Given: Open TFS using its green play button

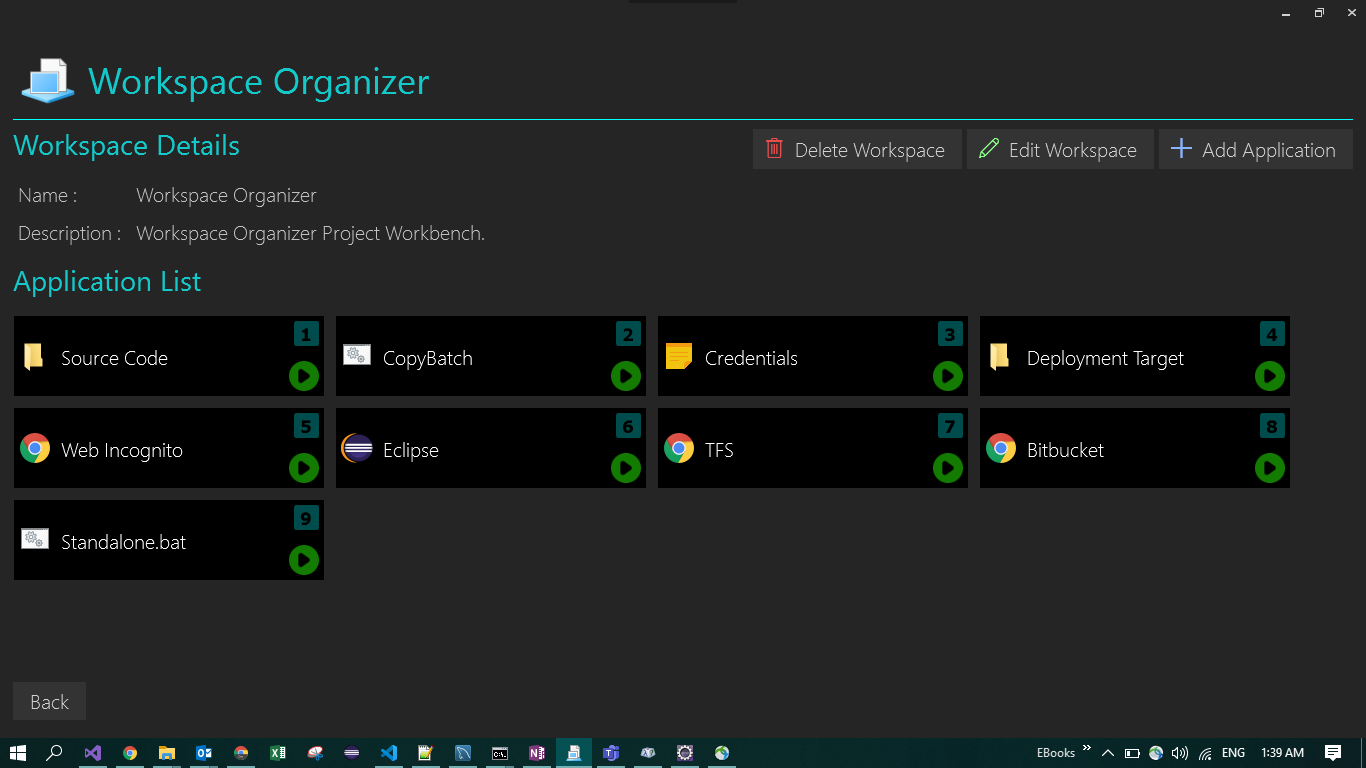Looking at the screenshot, I should point(948,468).
